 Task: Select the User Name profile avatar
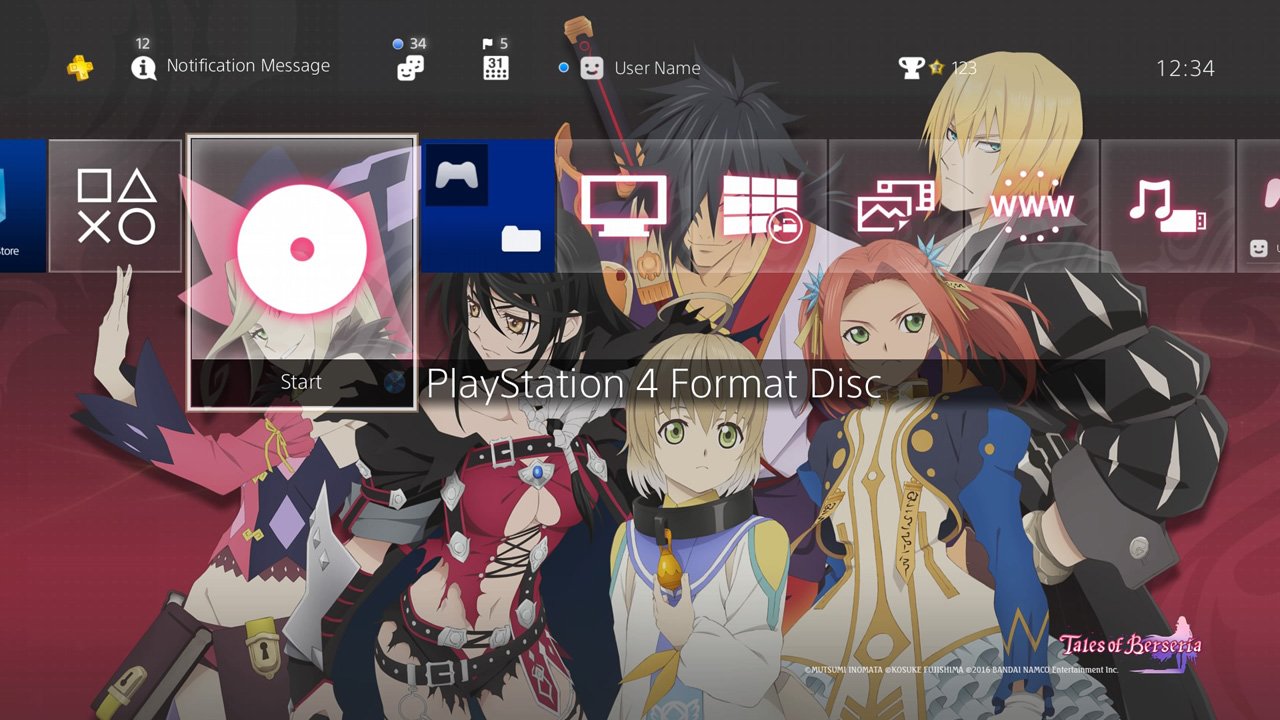click(x=592, y=68)
